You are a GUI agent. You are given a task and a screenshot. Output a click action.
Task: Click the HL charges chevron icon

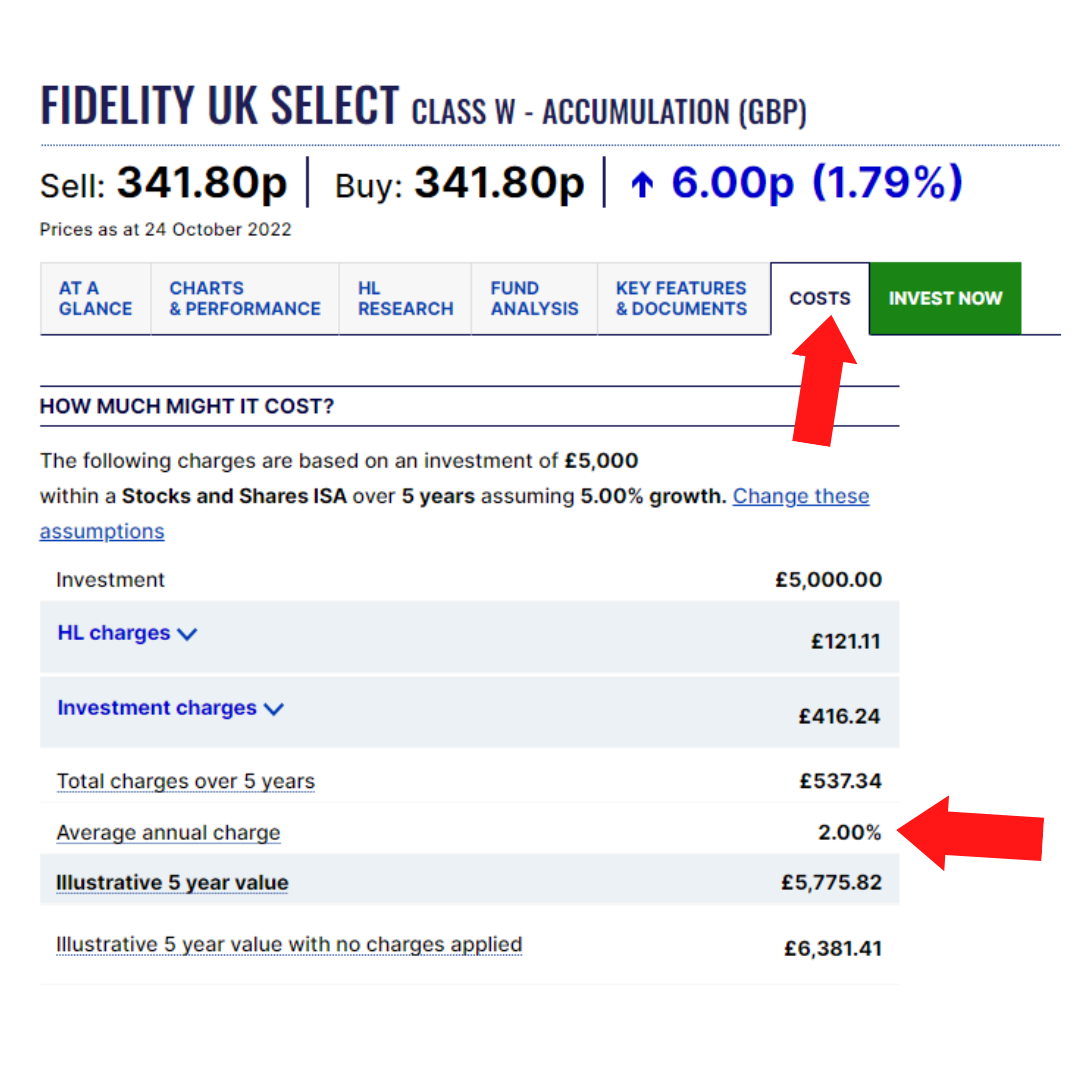pos(187,634)
